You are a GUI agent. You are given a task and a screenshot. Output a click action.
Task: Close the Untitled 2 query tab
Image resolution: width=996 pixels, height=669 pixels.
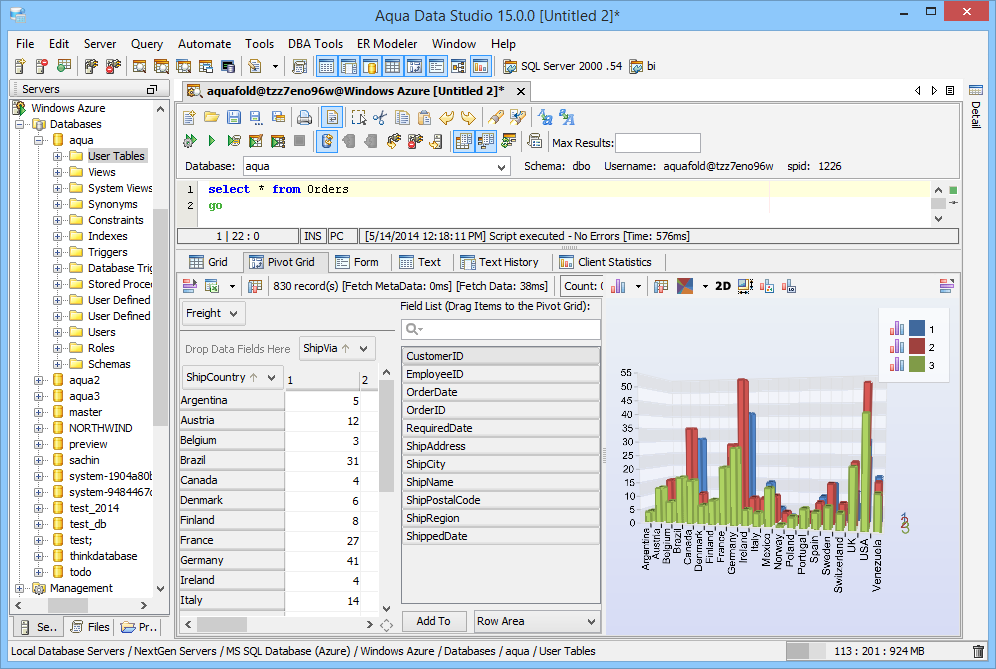(x=521, y=91)
